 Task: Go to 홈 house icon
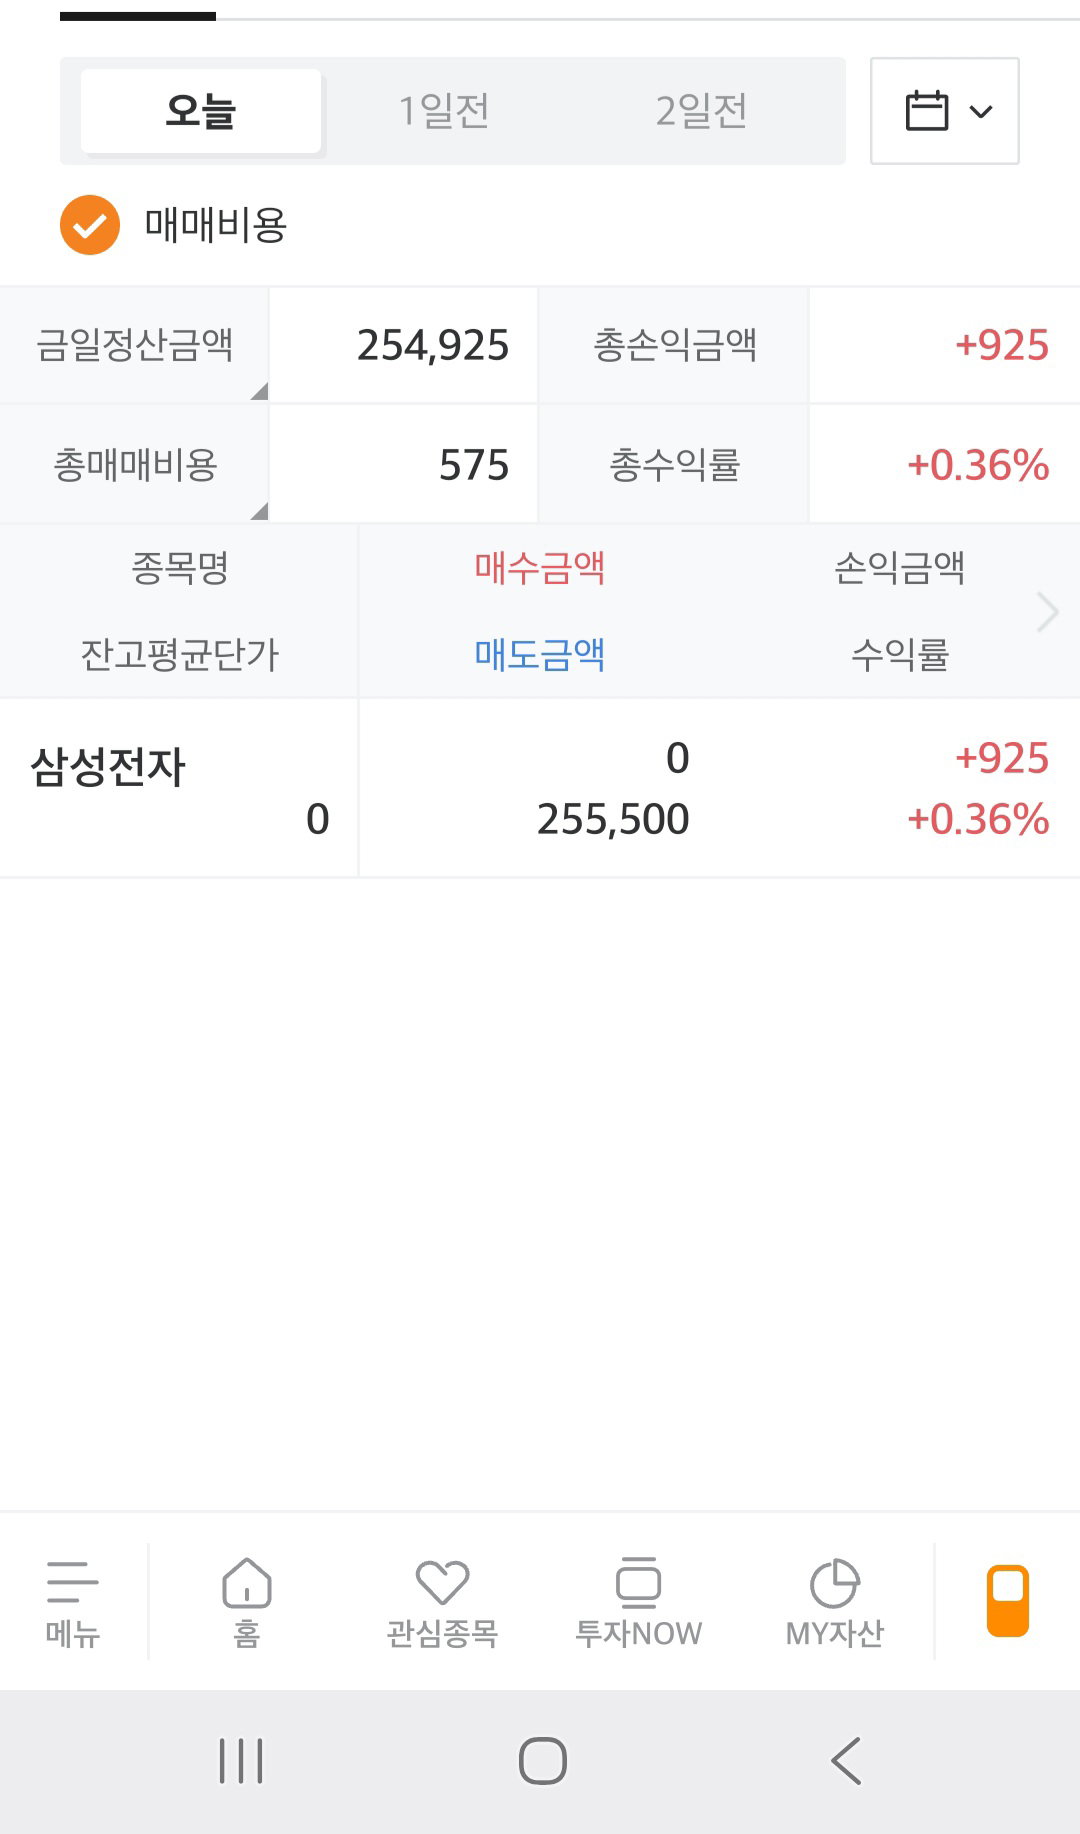click(246, 1582)
